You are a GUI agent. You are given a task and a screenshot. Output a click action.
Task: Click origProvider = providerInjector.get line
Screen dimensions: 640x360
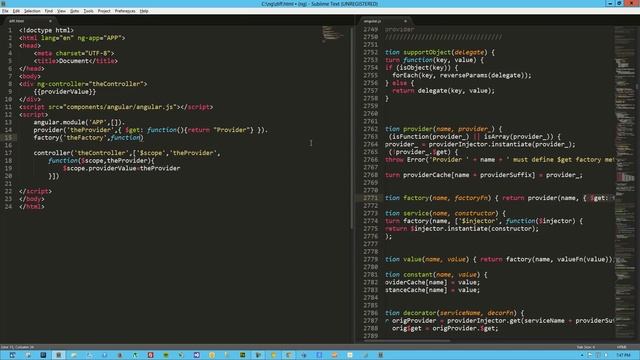[x=499, y=321]
